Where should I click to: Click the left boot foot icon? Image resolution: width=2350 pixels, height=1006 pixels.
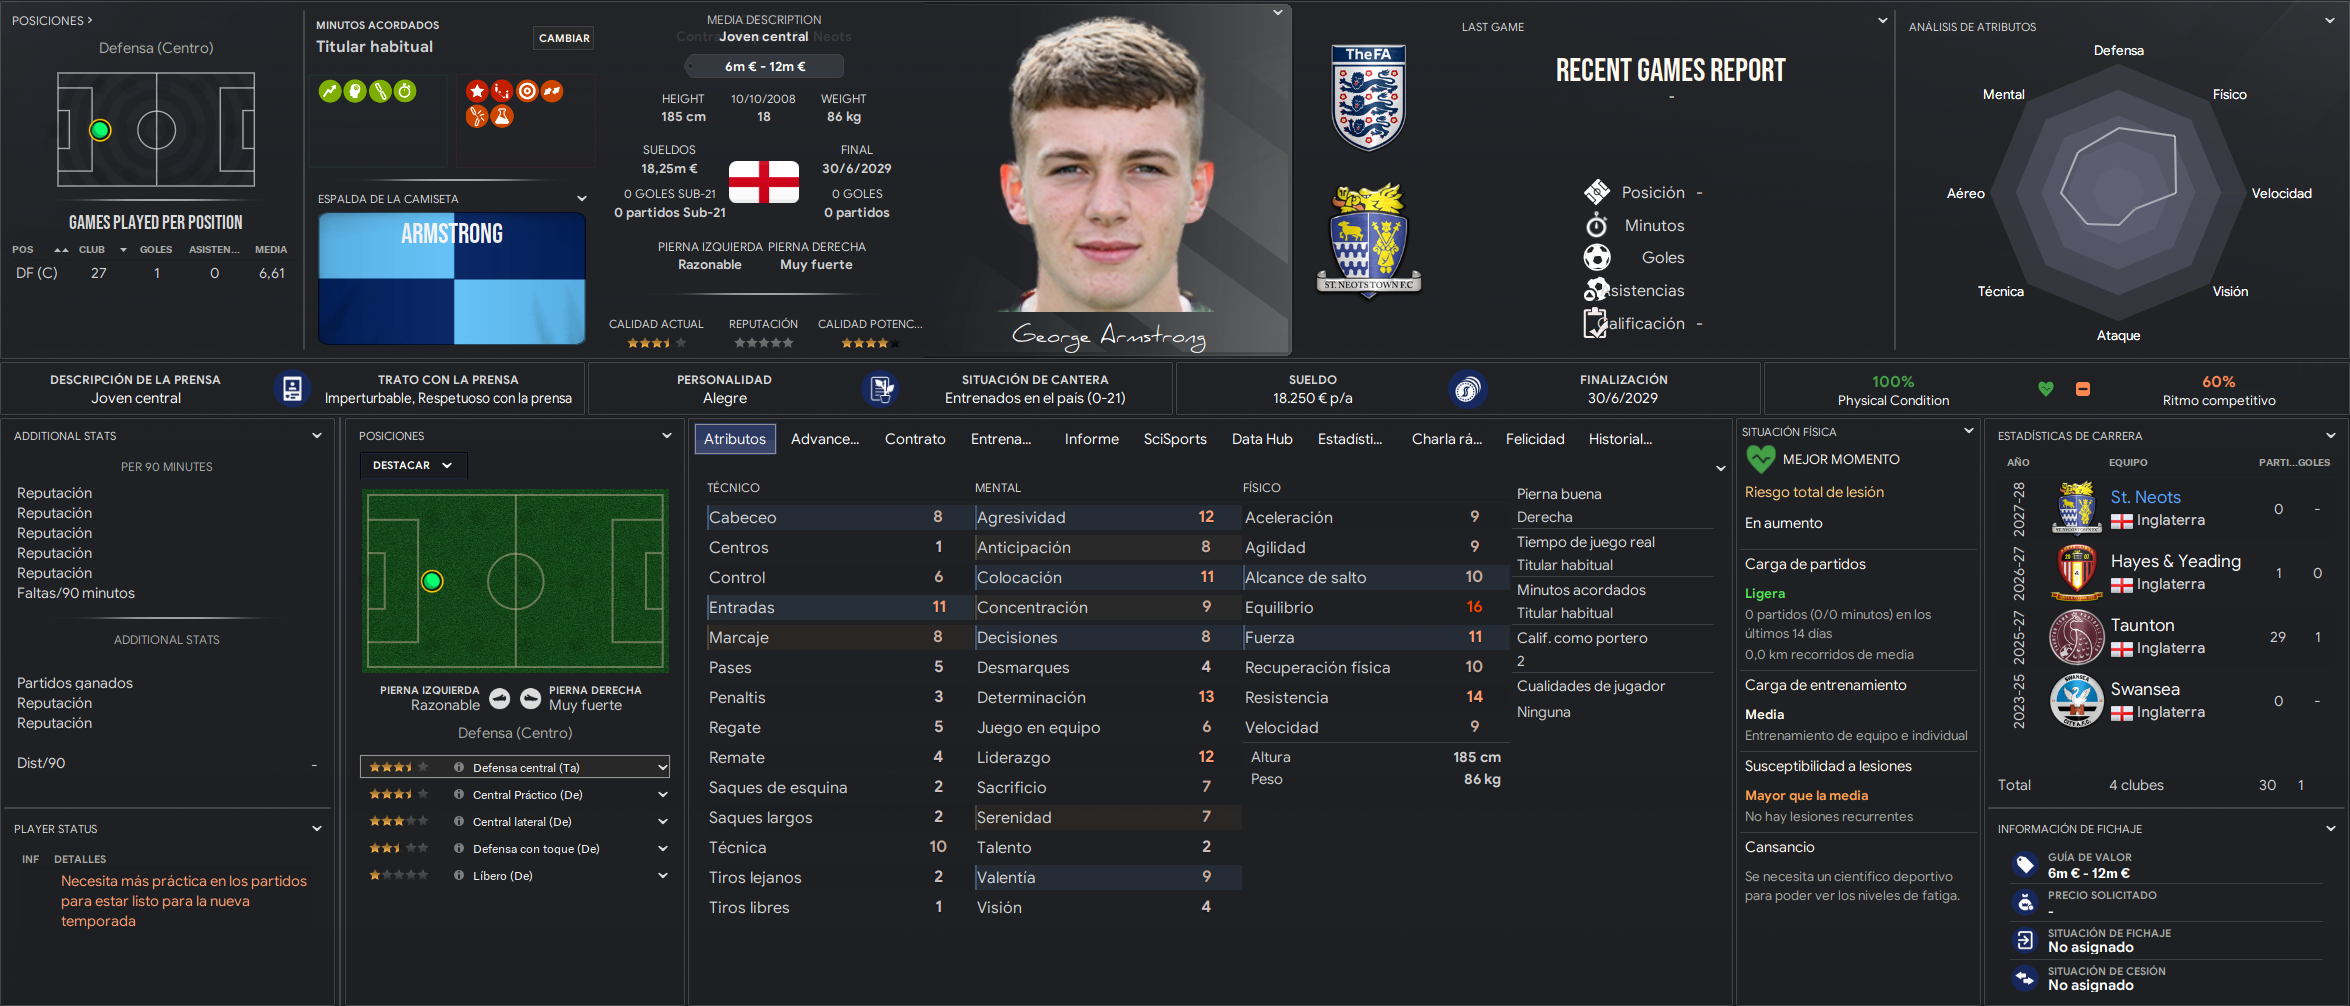(500, 698)
